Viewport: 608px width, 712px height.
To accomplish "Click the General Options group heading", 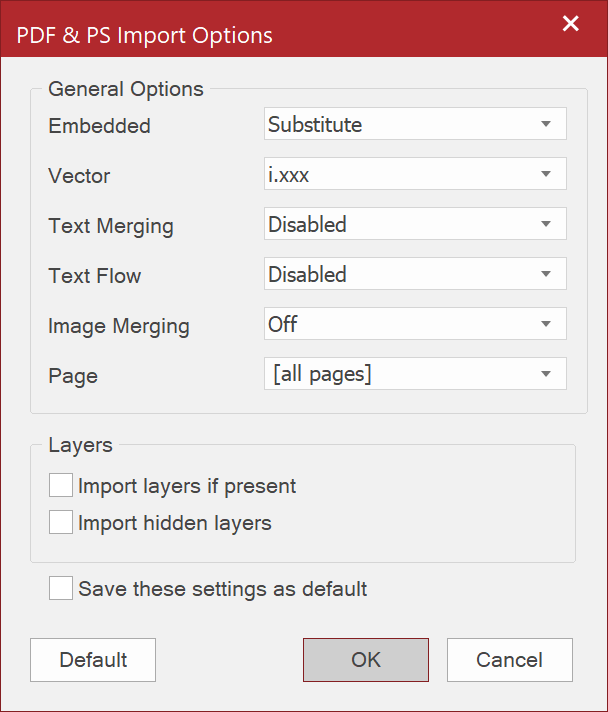I will (x=126, y=89).
